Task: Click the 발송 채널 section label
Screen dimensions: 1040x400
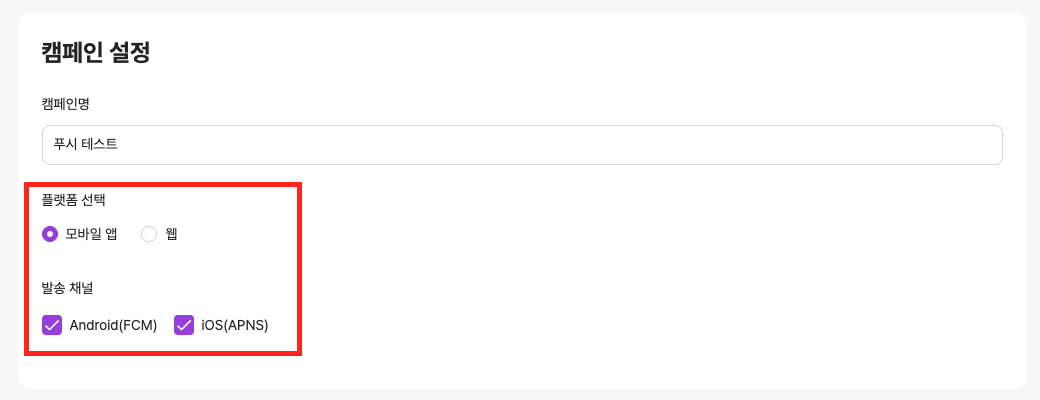Action: tap(66, 289)
